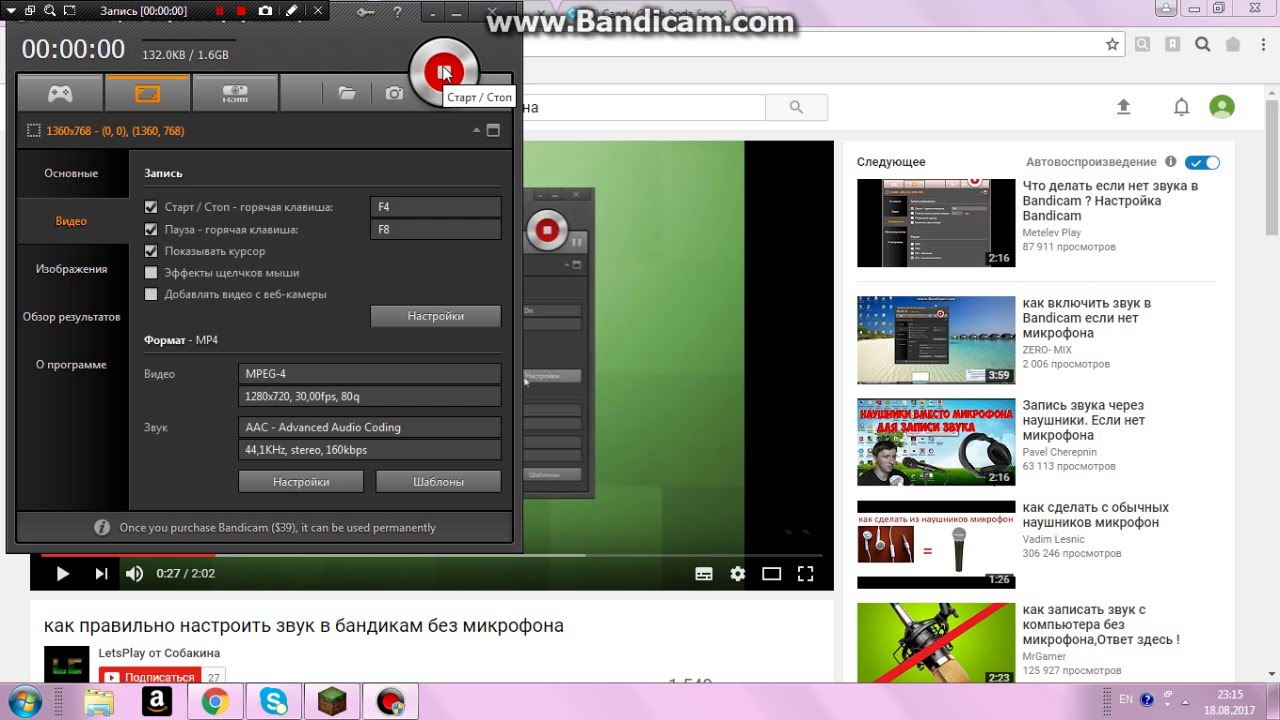Click the red Start/Stop record button in Bandicam
The width and height of the screenshot is (1280, 720).
click(444, 71)
